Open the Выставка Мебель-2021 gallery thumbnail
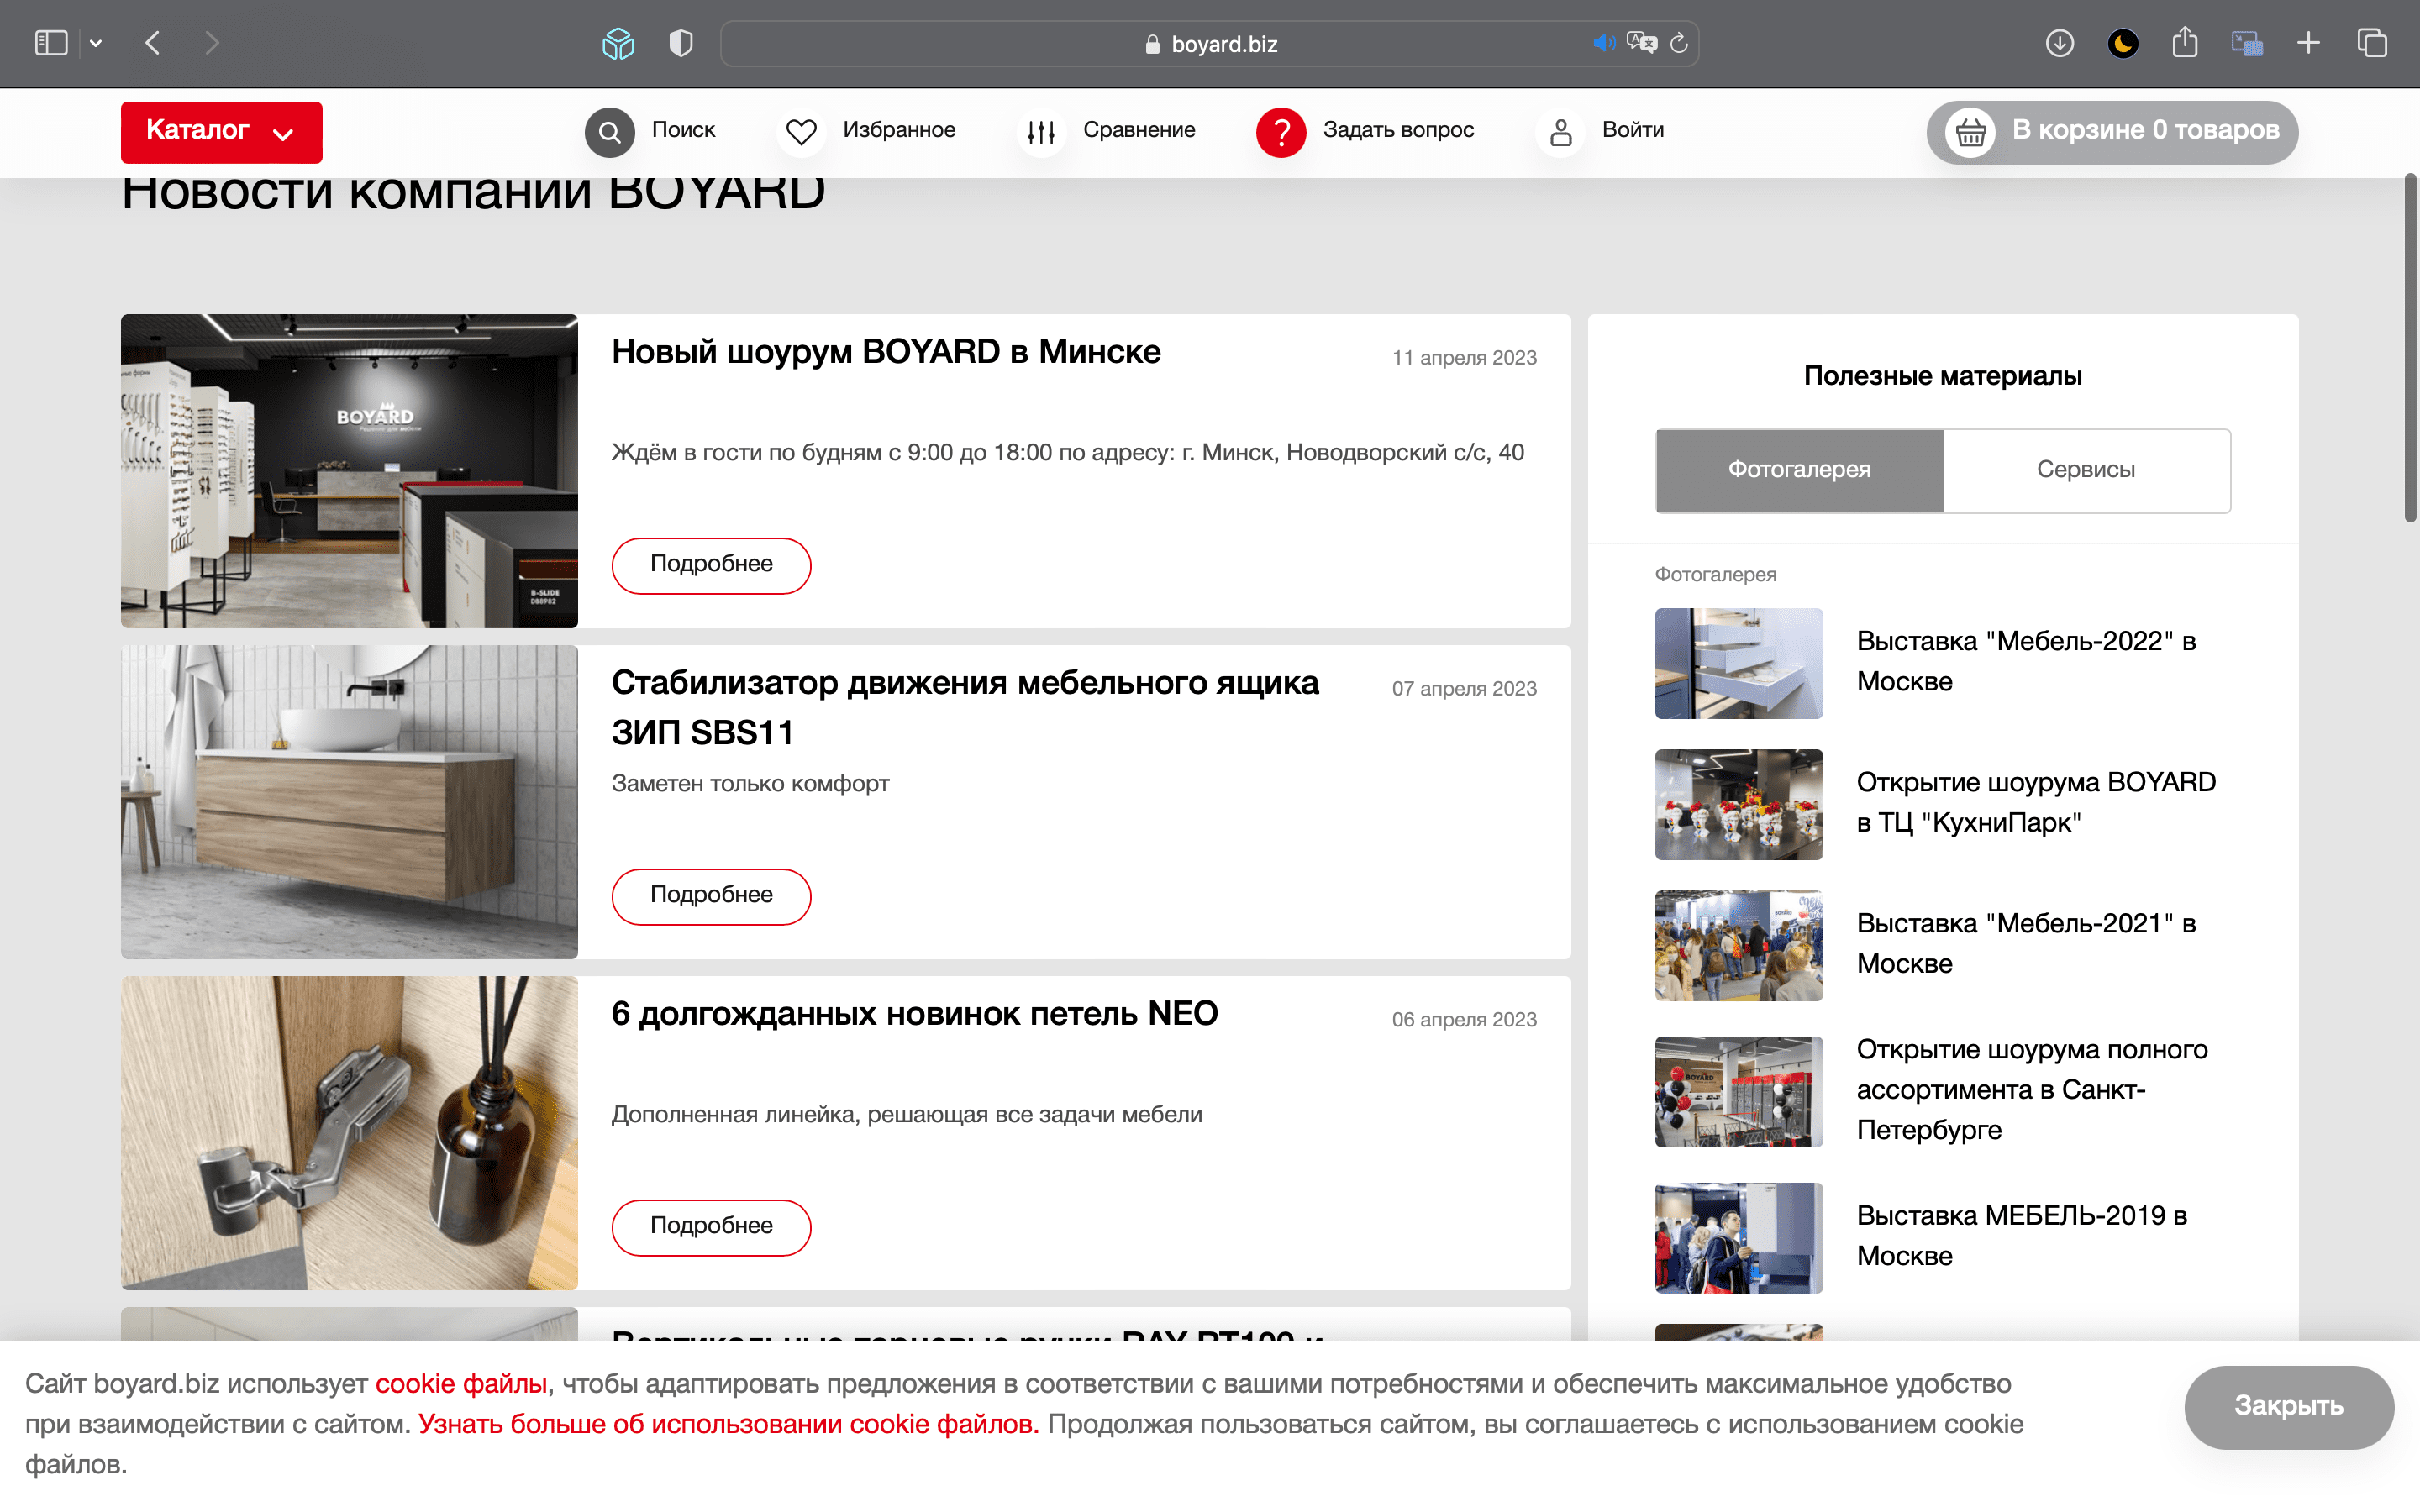Viewport: 2420px width, 1512px height. tap(1738, 945)
